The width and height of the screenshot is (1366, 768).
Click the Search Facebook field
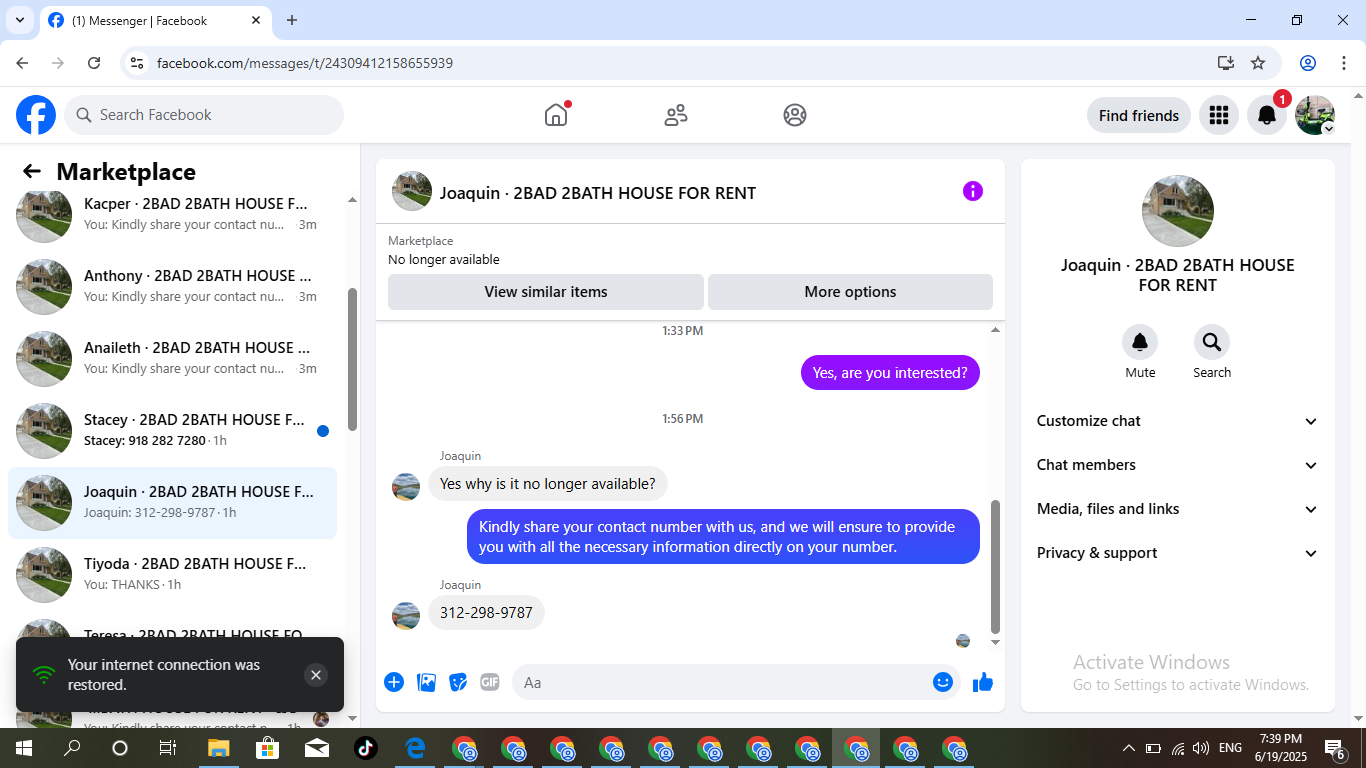pyautogui.click(x=204, y=115)
